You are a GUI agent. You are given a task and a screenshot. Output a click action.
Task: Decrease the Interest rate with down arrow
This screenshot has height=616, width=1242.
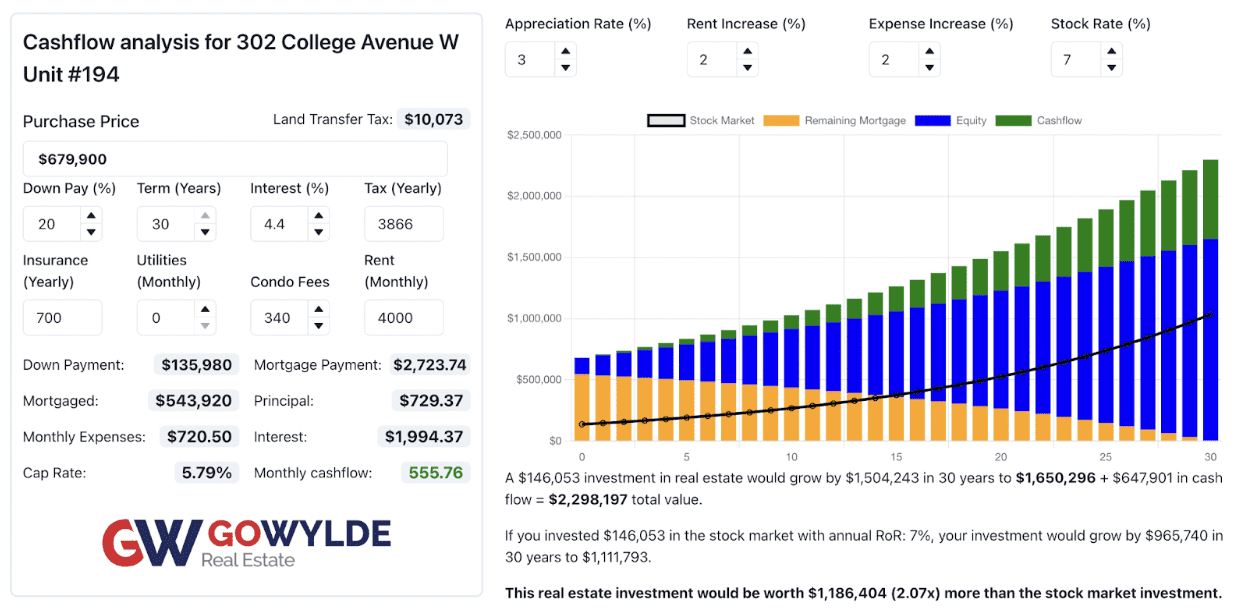(x=318, y=232)
